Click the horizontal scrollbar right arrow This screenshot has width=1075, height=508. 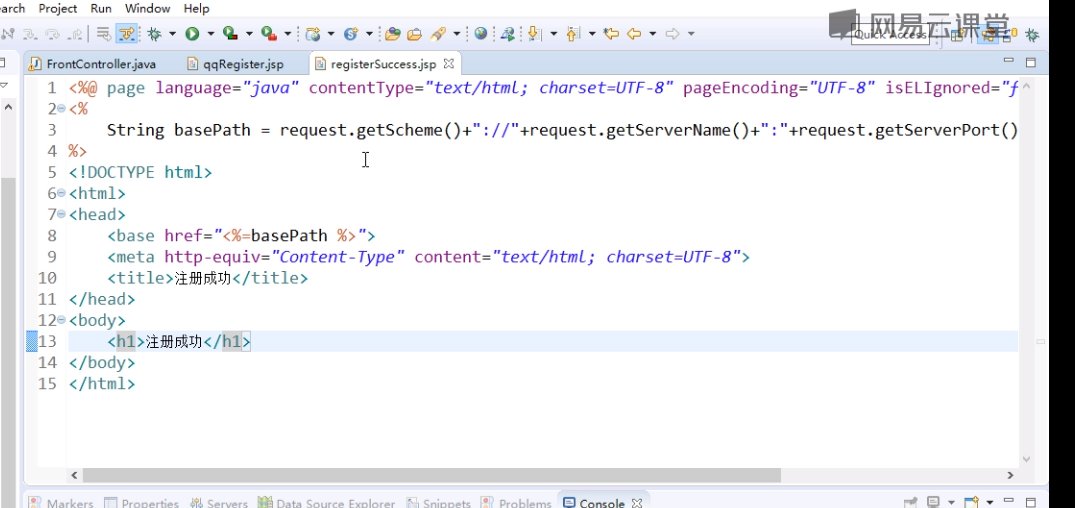[1010, 475]
